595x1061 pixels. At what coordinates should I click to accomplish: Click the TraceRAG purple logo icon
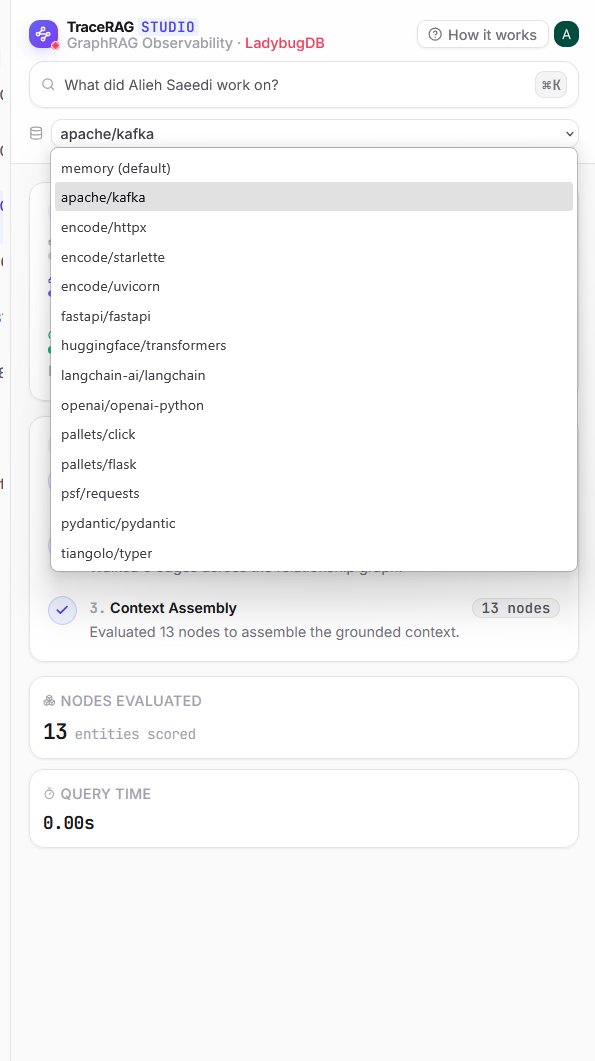pos(43,34)
